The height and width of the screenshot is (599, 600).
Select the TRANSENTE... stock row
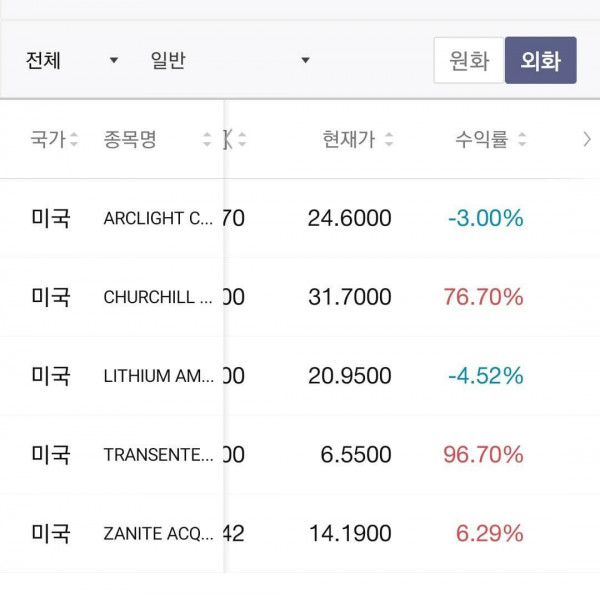click(300, 455)
